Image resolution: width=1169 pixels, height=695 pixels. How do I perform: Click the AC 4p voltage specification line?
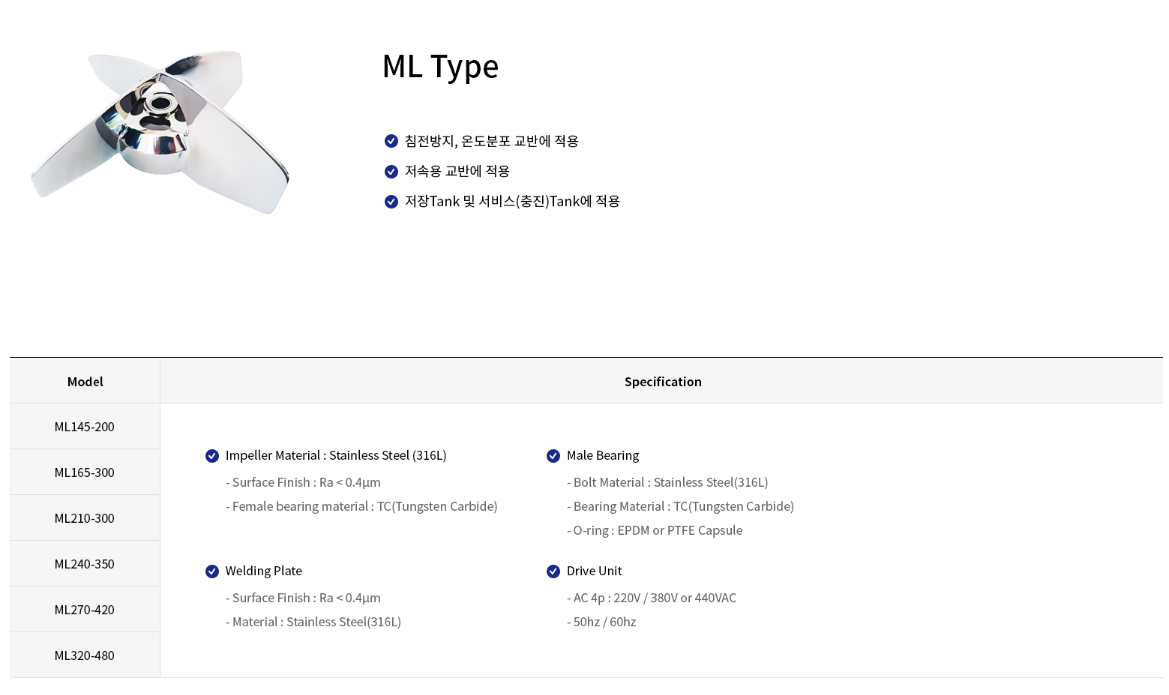coord(651,598)
